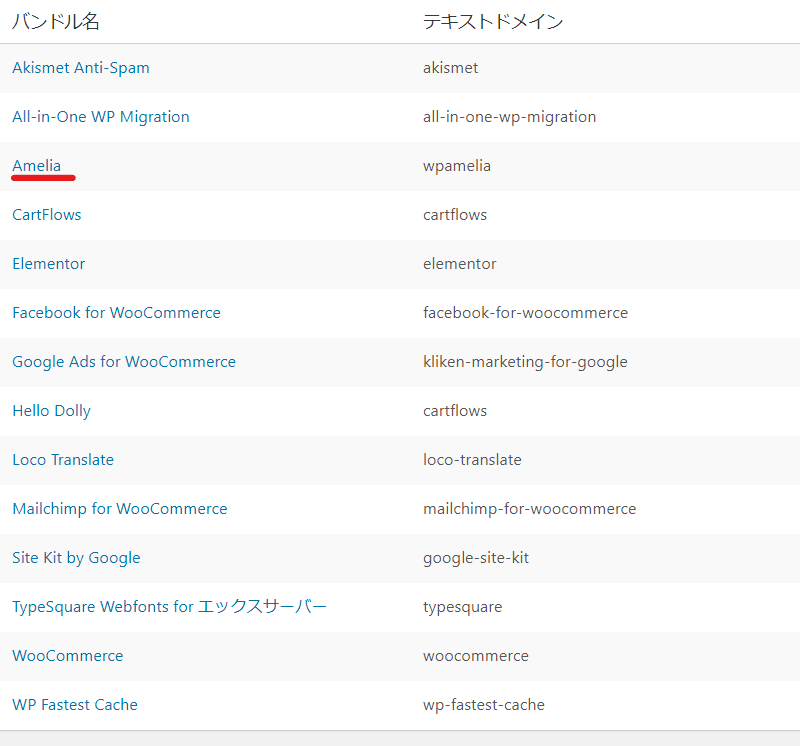Click the Amelia bundle link
Image resolution: width=800 pixels, height=746 pixels.
tap(36, 166)
